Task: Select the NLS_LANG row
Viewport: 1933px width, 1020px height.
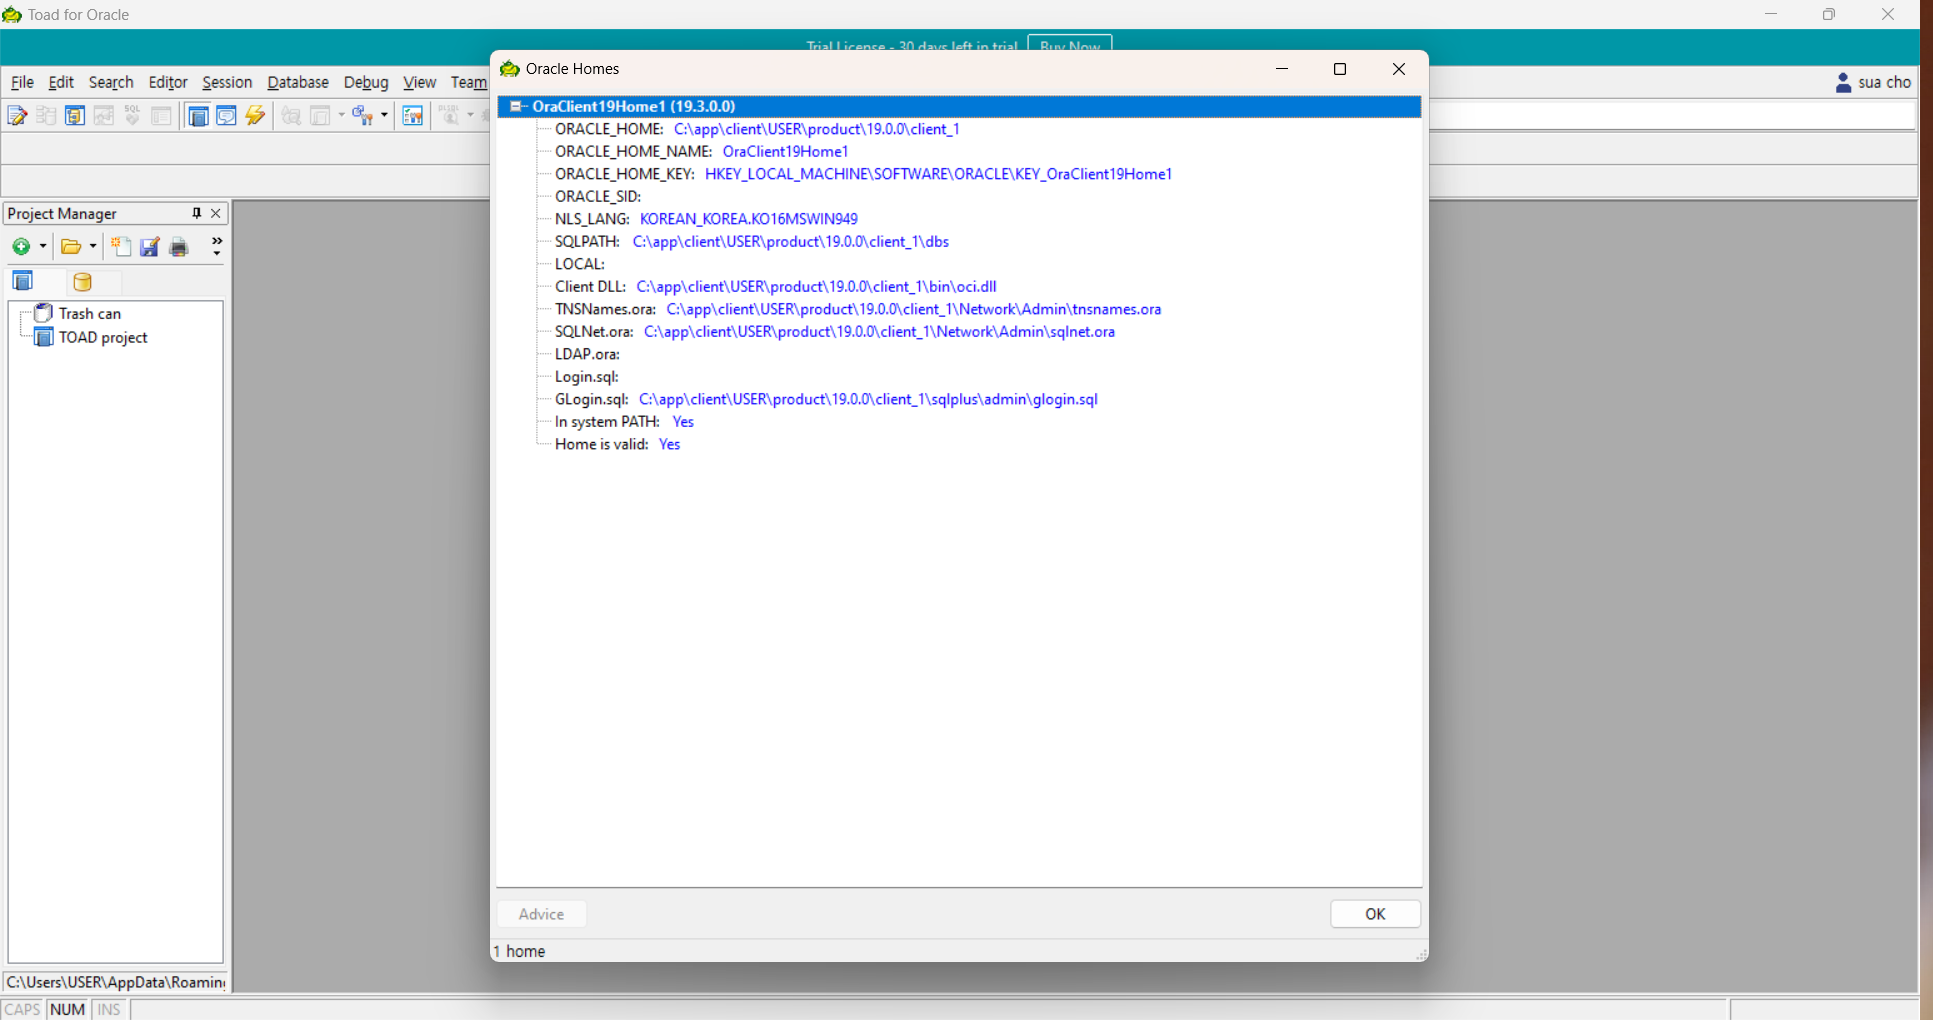Action: [x=706, y=219]
